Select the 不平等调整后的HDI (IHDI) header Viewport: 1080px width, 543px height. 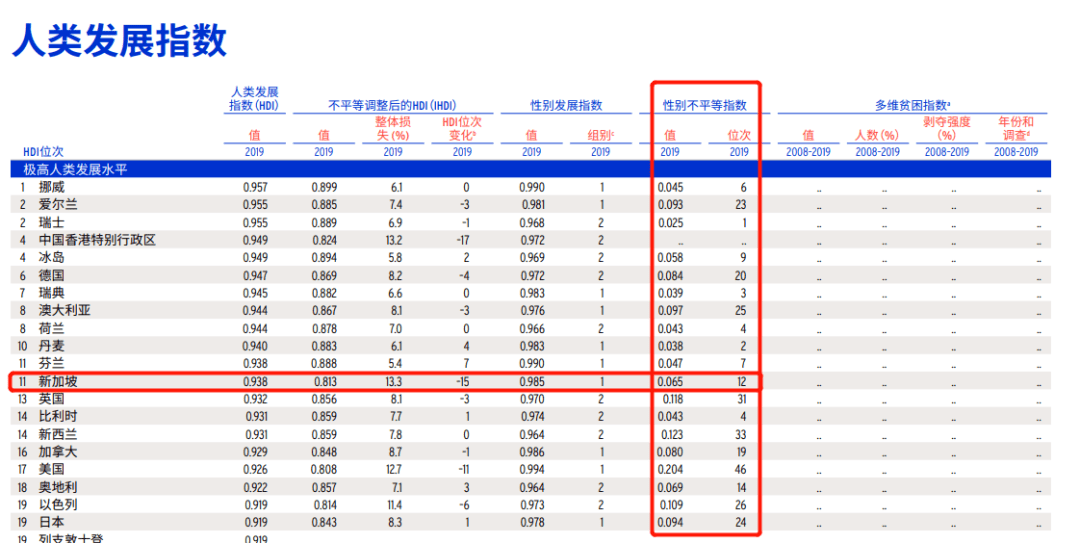pos(392,105)
